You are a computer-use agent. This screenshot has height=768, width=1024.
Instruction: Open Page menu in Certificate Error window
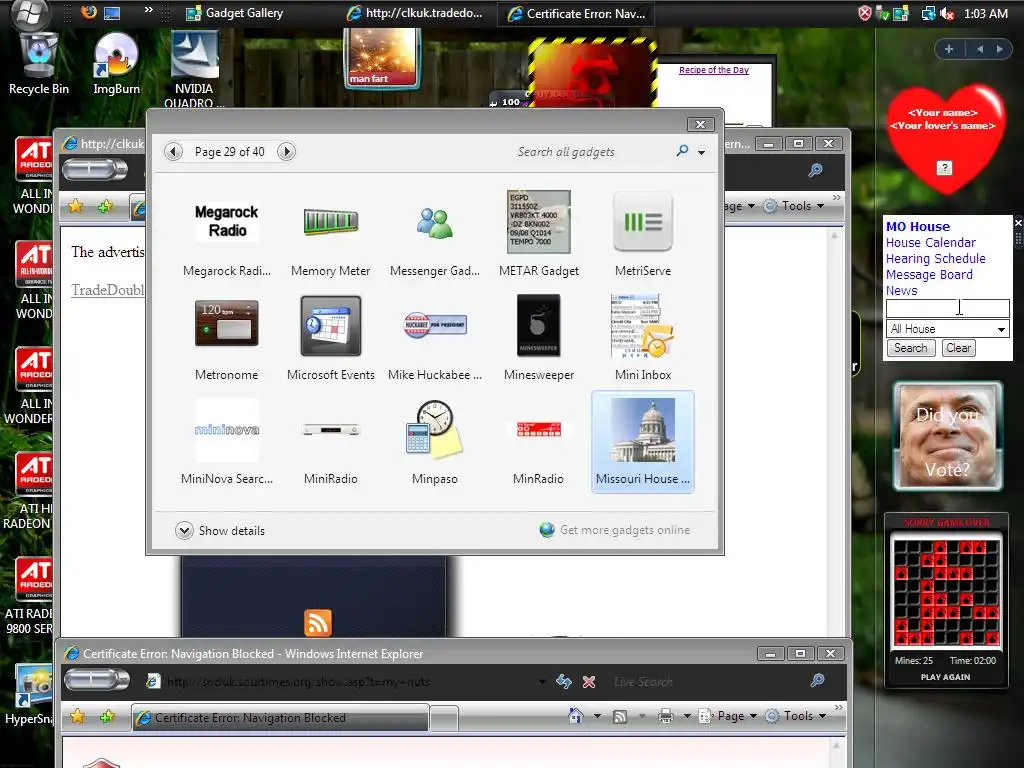pyautogui.click(x=728, y=716)
